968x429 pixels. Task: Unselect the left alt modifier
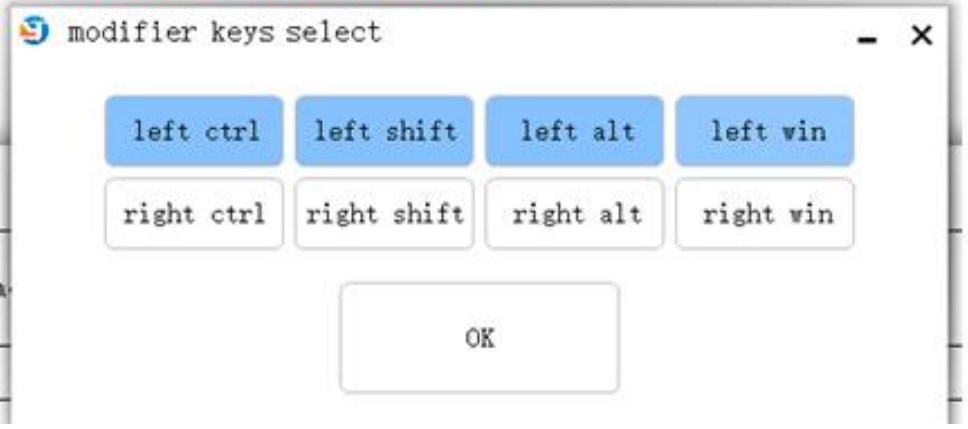coord(575,131)
